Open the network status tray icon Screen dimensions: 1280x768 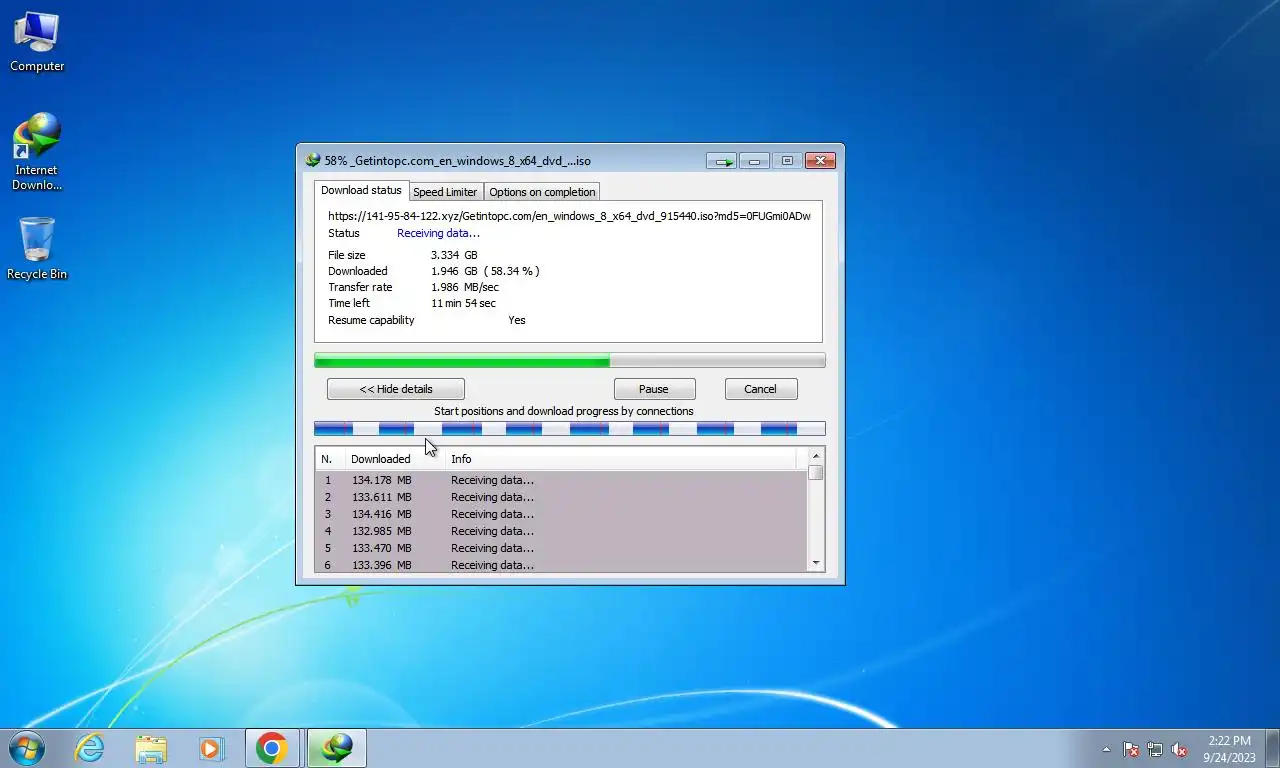[x=1155, y=749]
